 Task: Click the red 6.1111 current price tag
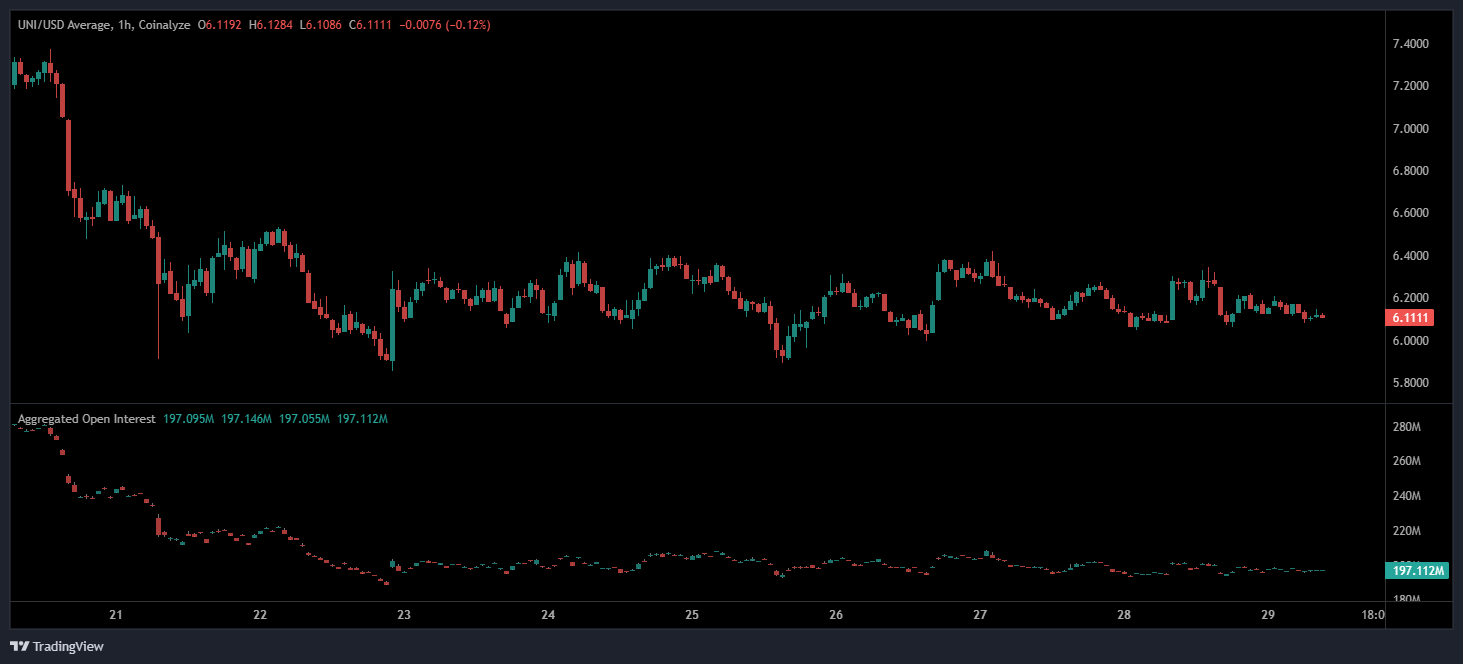[x=1408, y=318]
